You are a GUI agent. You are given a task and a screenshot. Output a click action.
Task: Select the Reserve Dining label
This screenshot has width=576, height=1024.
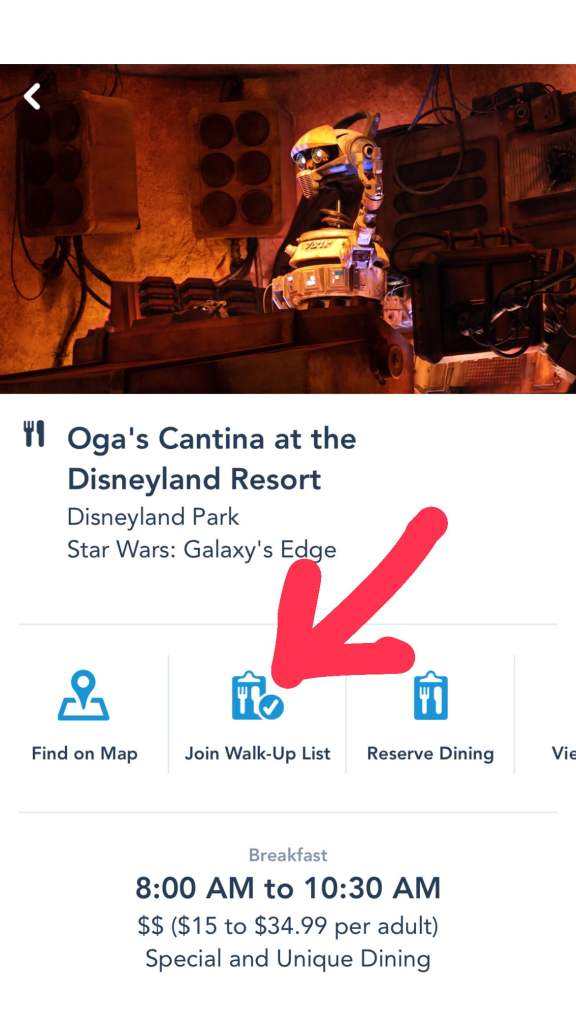point(430,754)
